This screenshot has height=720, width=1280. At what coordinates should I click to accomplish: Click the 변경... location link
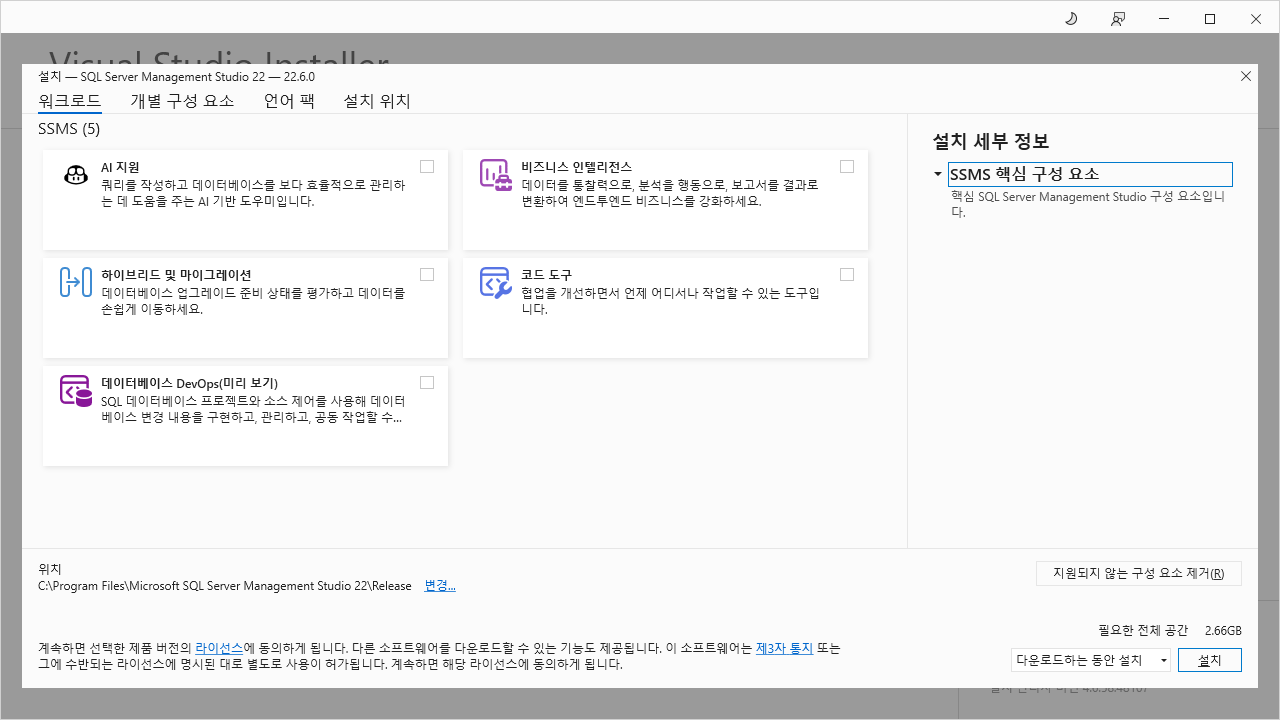click(440, 586)
